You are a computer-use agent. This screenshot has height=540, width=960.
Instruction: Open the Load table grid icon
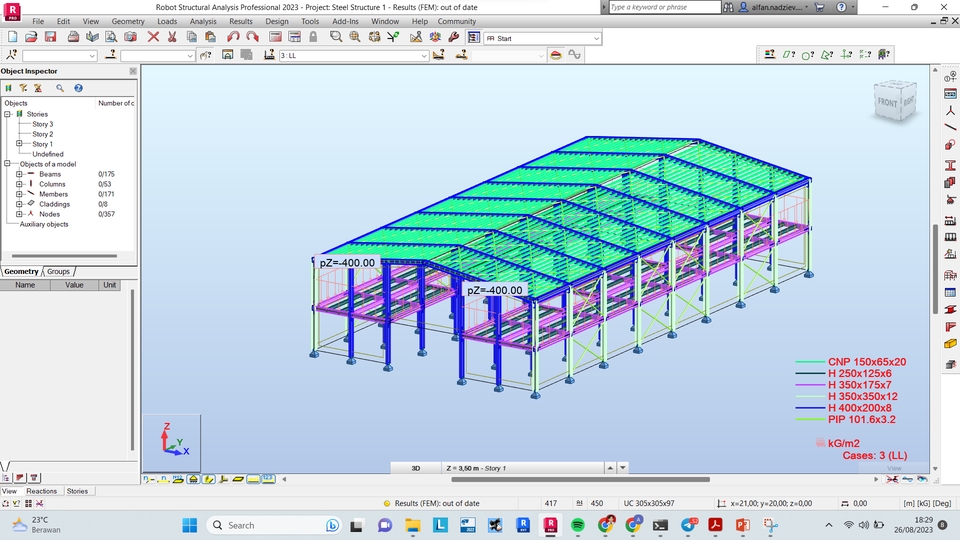coord(950,292)
